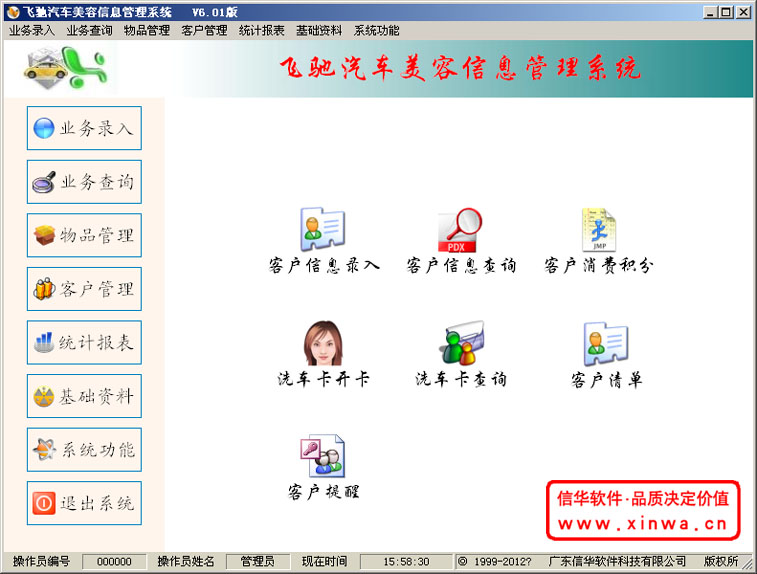Launch the 洗车卡开卡 woman portrait icon

323,343
